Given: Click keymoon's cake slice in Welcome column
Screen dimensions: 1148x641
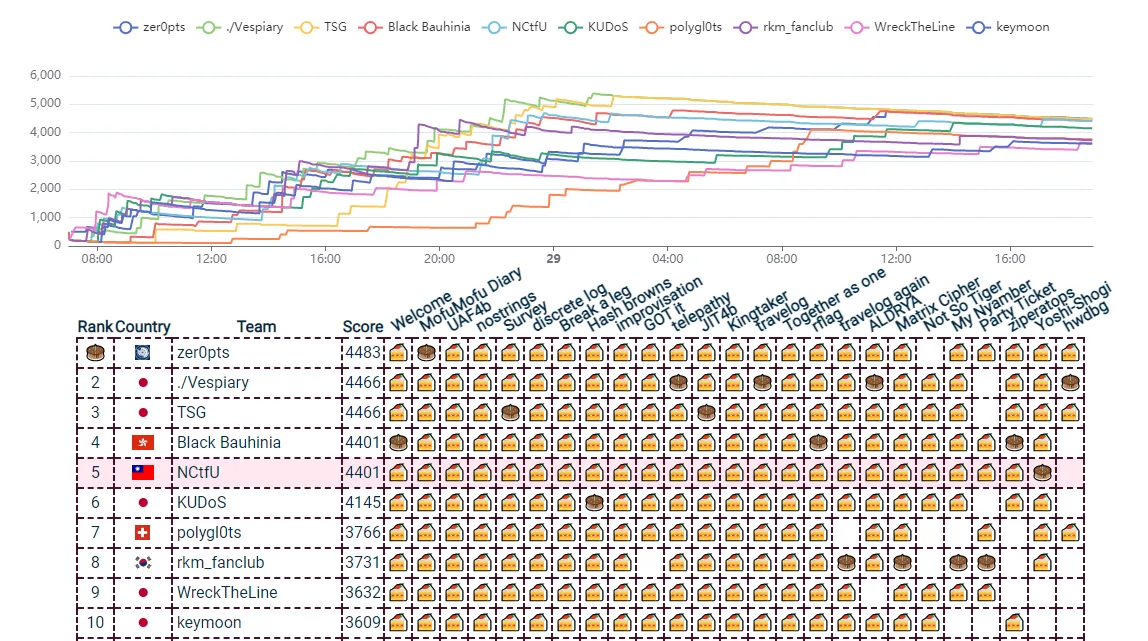Looking at the screenshot, I should click(x=398, y=622).
